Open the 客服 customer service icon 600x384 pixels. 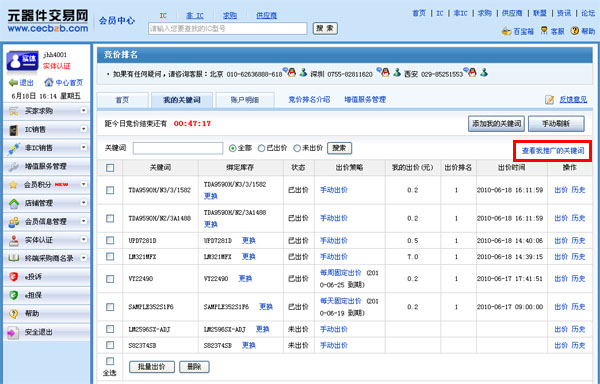tap(544, 31)
